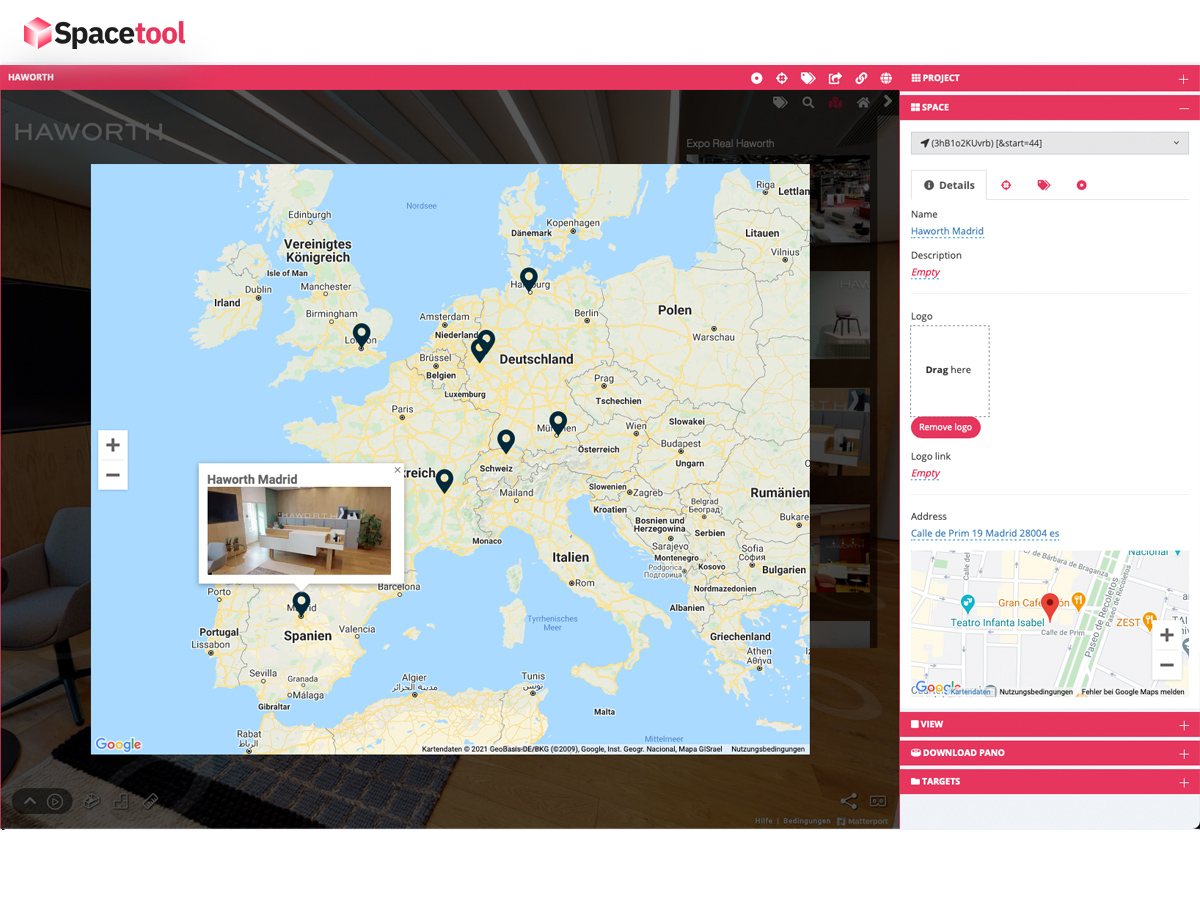
Task: Click the München map pin
Action: tap(558, 423)
